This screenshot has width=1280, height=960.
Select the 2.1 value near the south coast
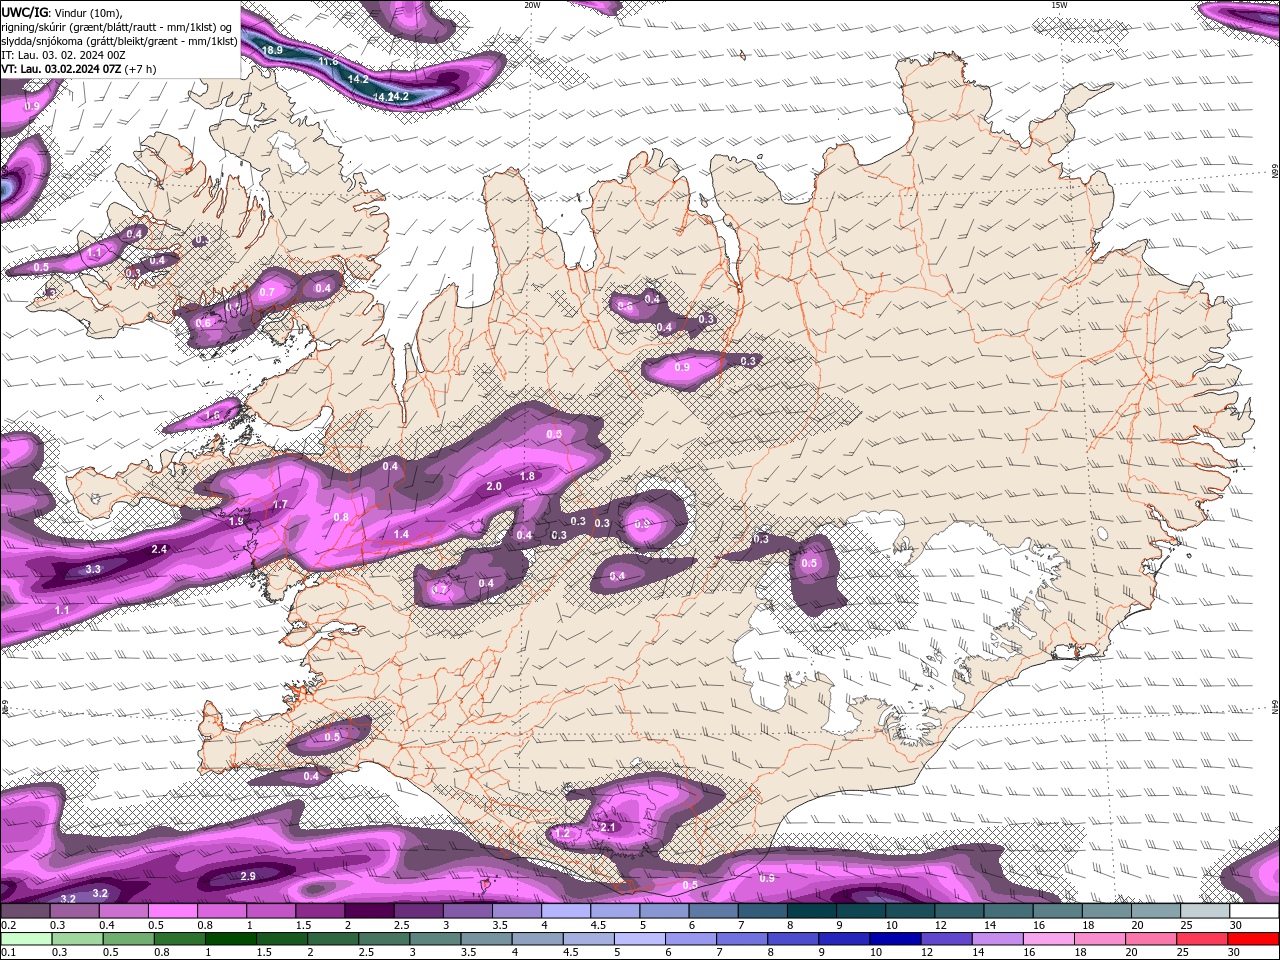point(607,827)
